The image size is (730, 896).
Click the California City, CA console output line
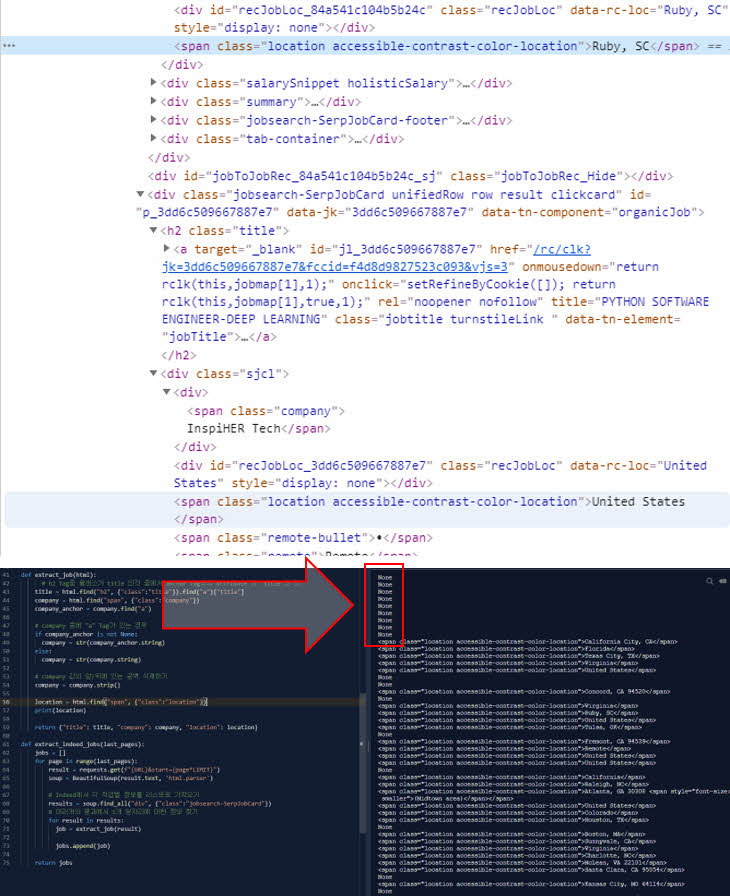[x=527, y=642]
